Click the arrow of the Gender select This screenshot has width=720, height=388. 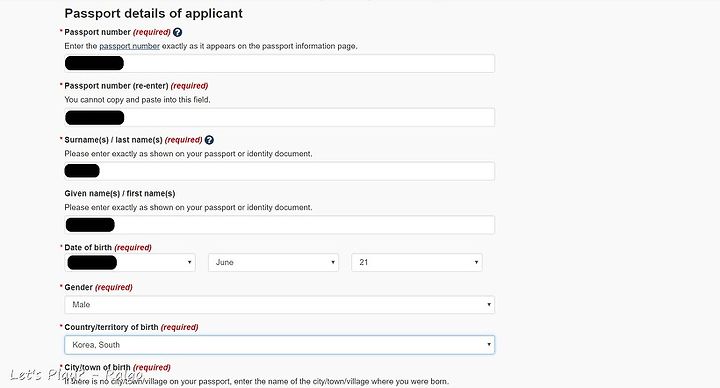[489, 305]
